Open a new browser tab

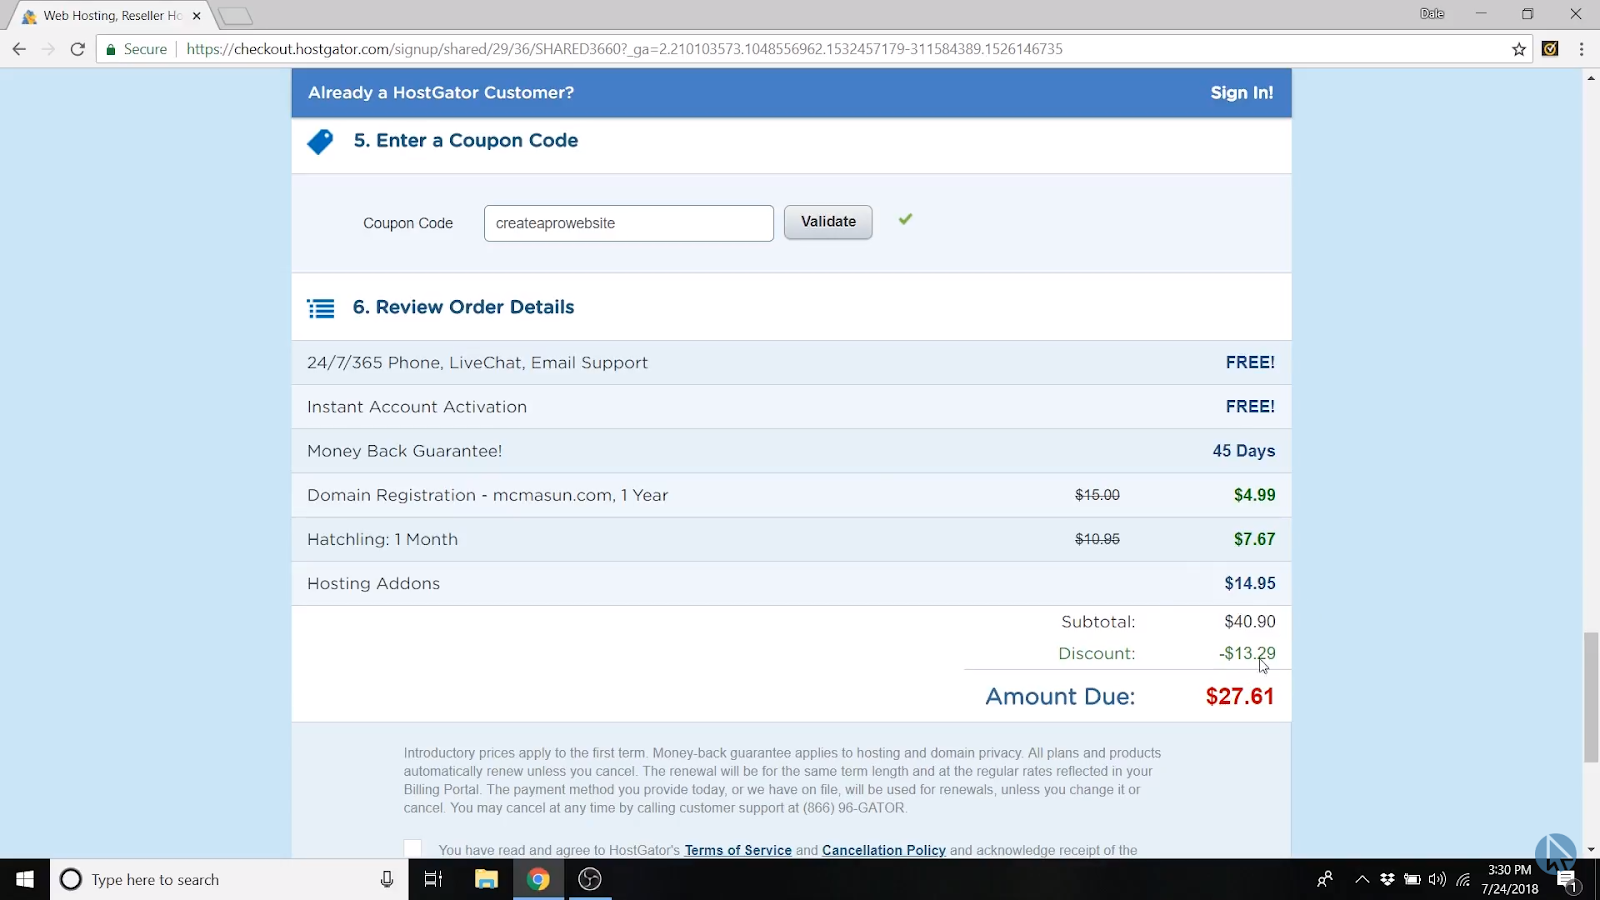point(235,16)
